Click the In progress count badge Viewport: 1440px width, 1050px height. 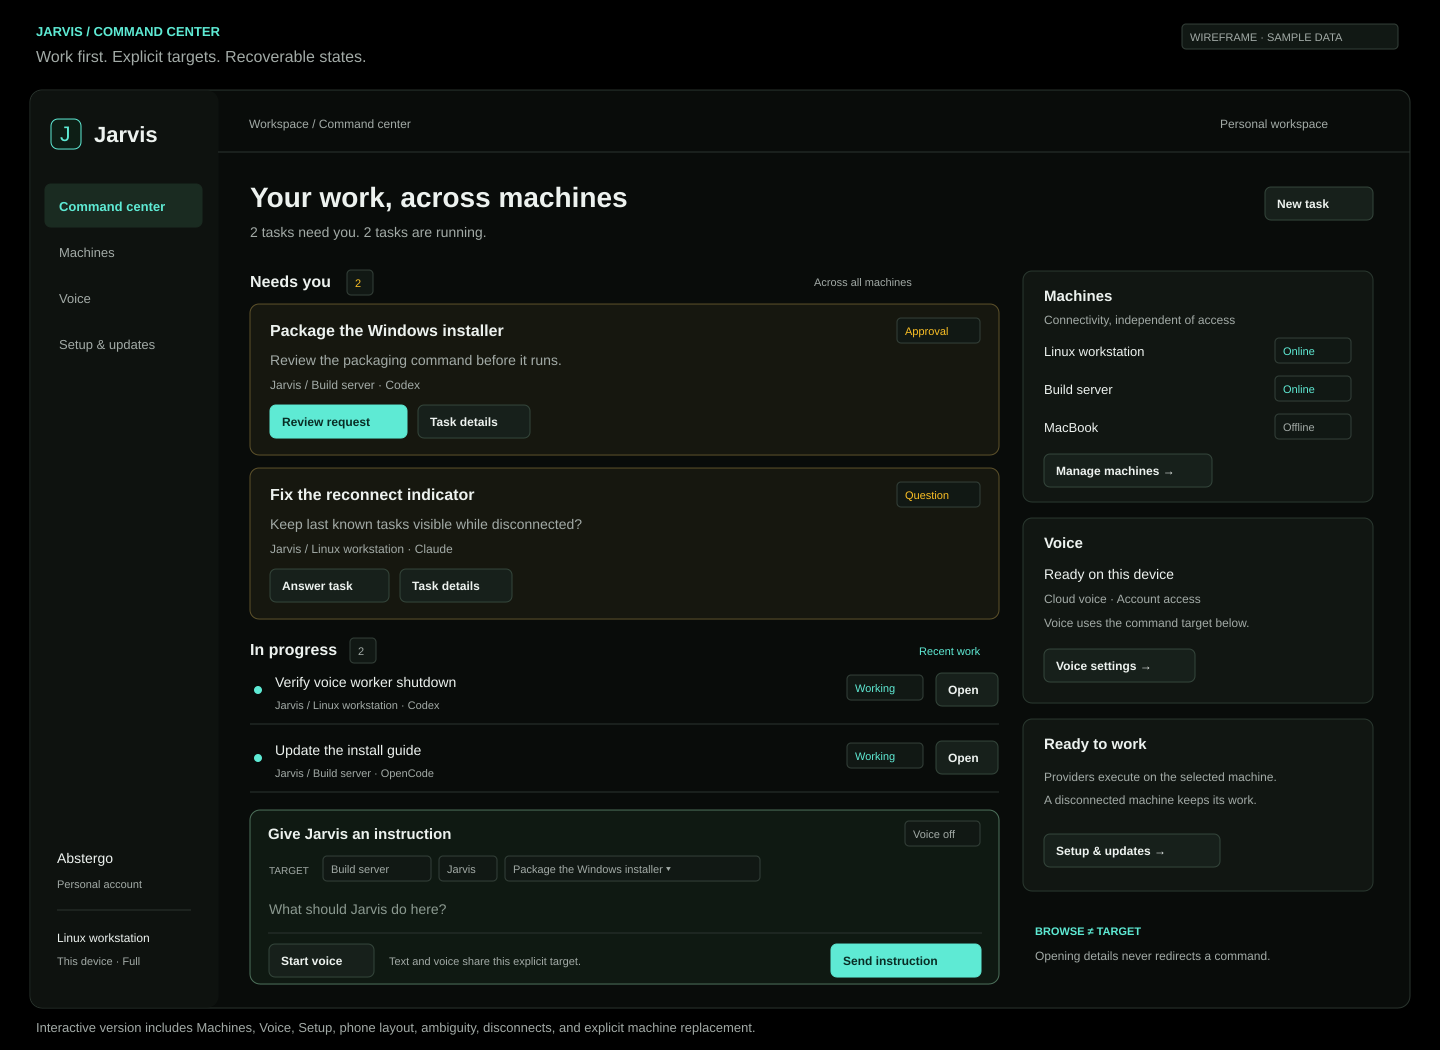click(x=362, y=651)
